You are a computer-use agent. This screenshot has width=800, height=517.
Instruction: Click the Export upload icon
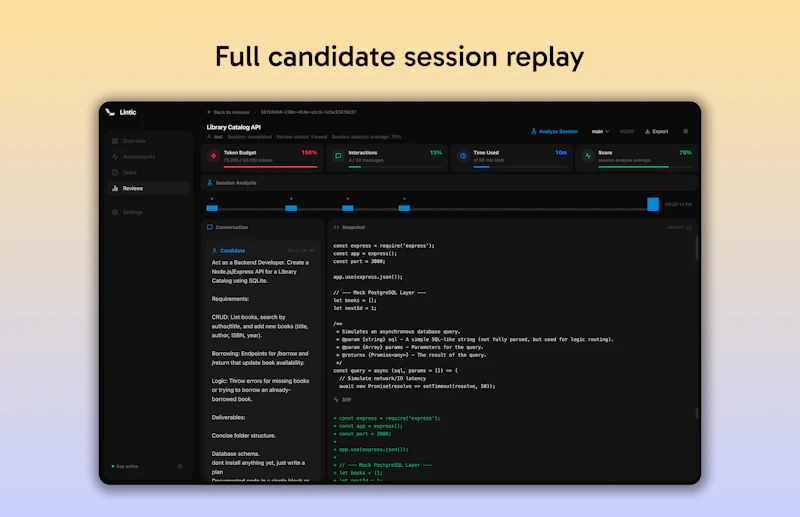click(x=647, y=131)
